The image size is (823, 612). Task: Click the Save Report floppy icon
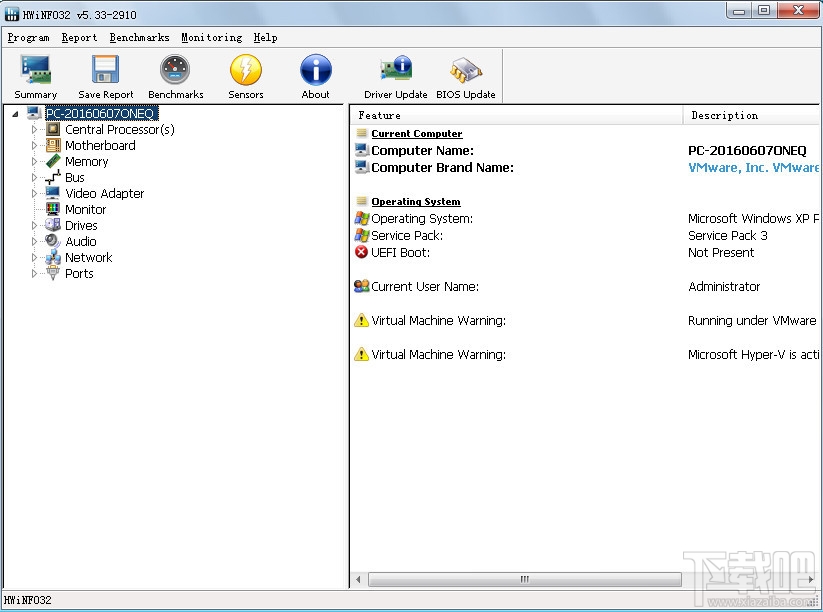click(x=105, y=69)
